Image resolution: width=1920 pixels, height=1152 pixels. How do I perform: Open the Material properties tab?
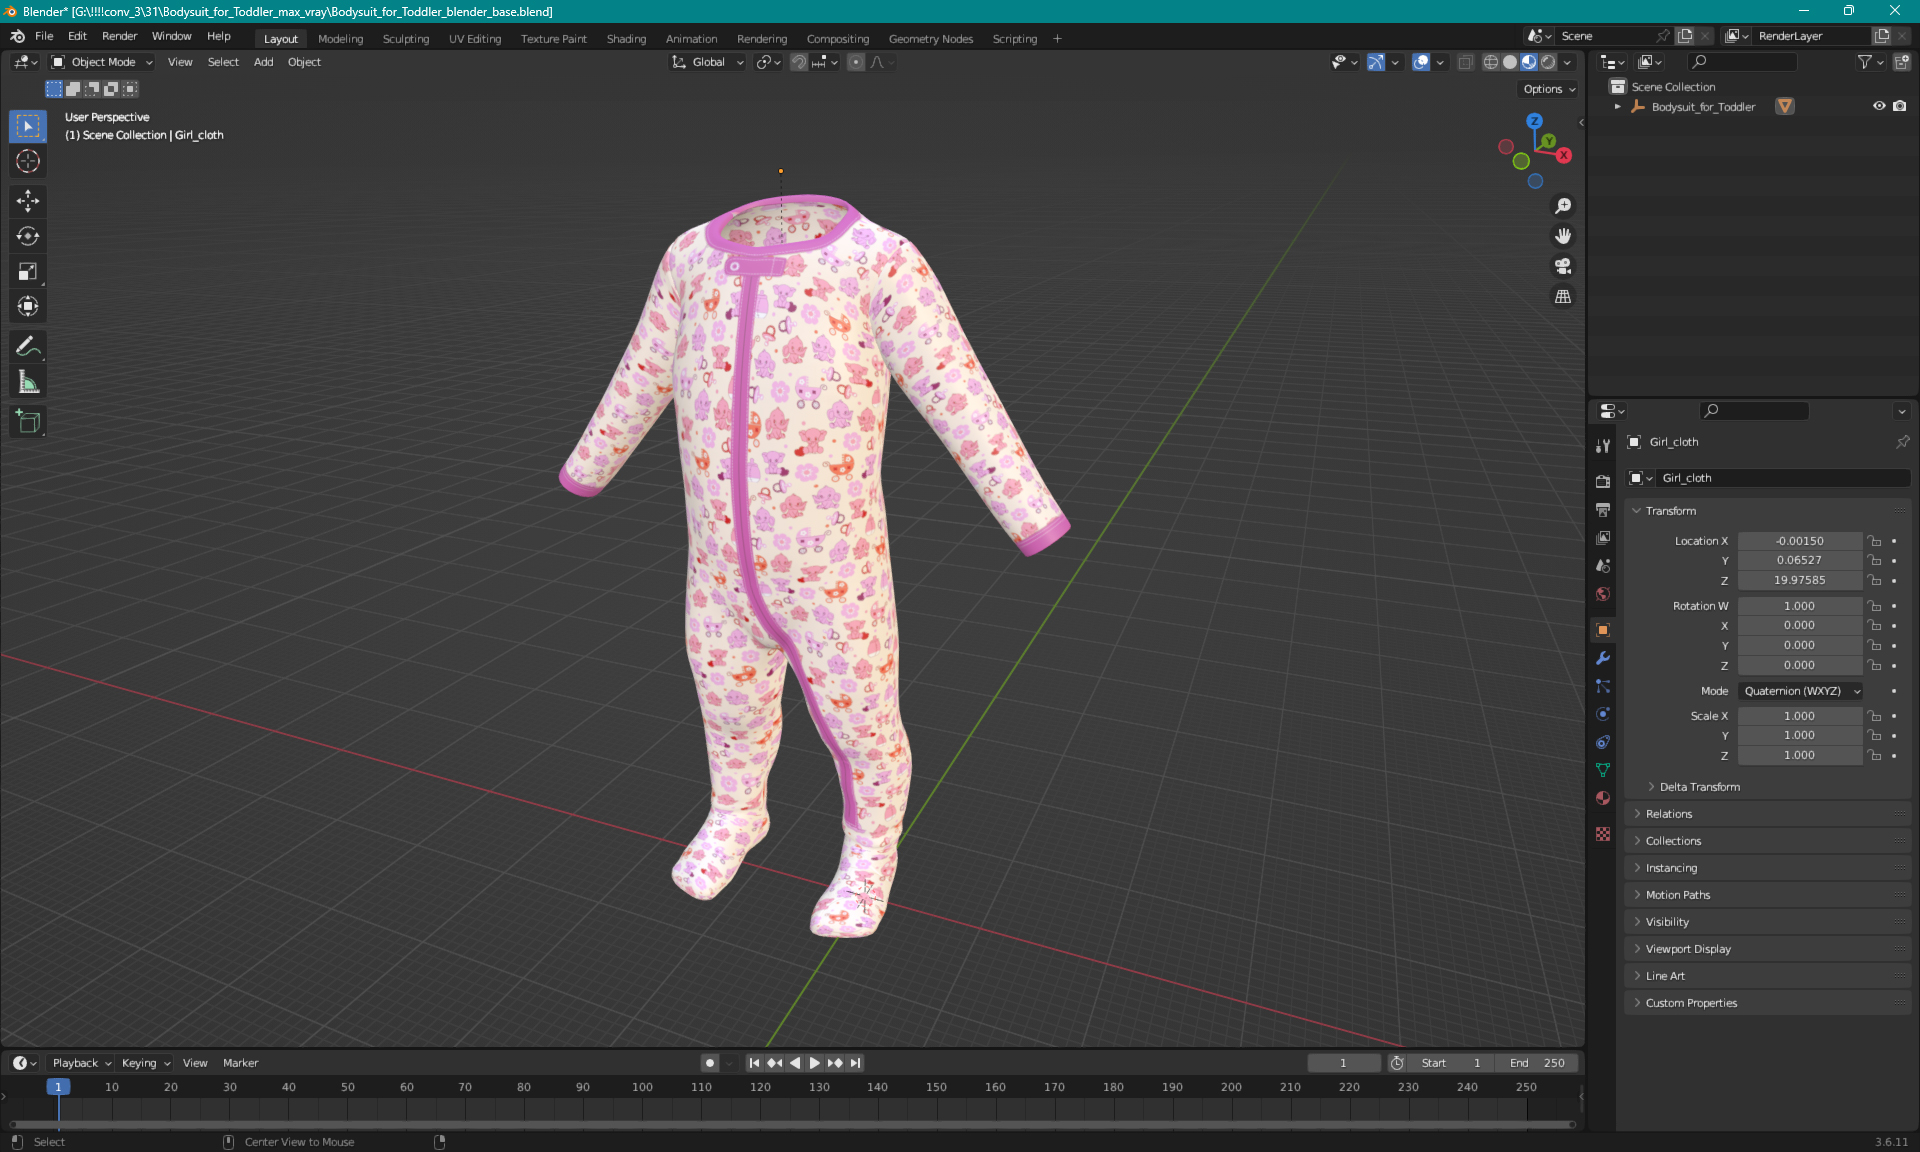[1603, 798]
